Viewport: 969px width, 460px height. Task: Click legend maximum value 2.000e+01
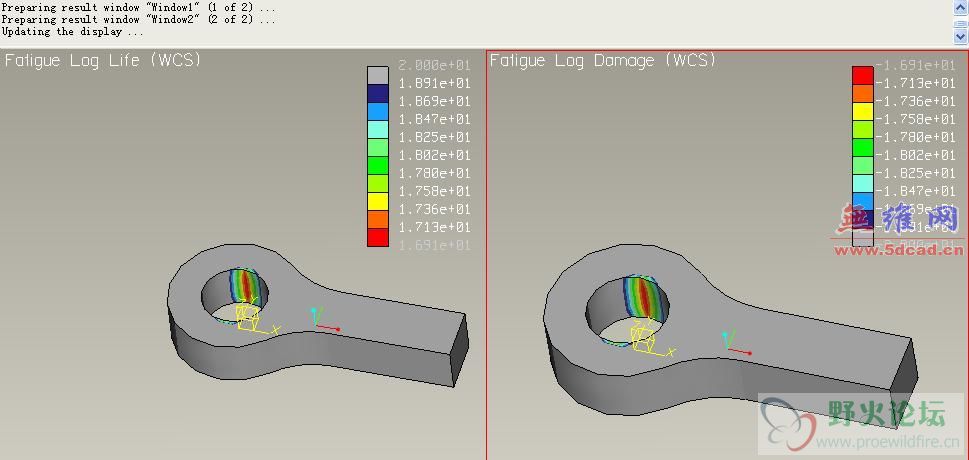[x=434, y=65]
